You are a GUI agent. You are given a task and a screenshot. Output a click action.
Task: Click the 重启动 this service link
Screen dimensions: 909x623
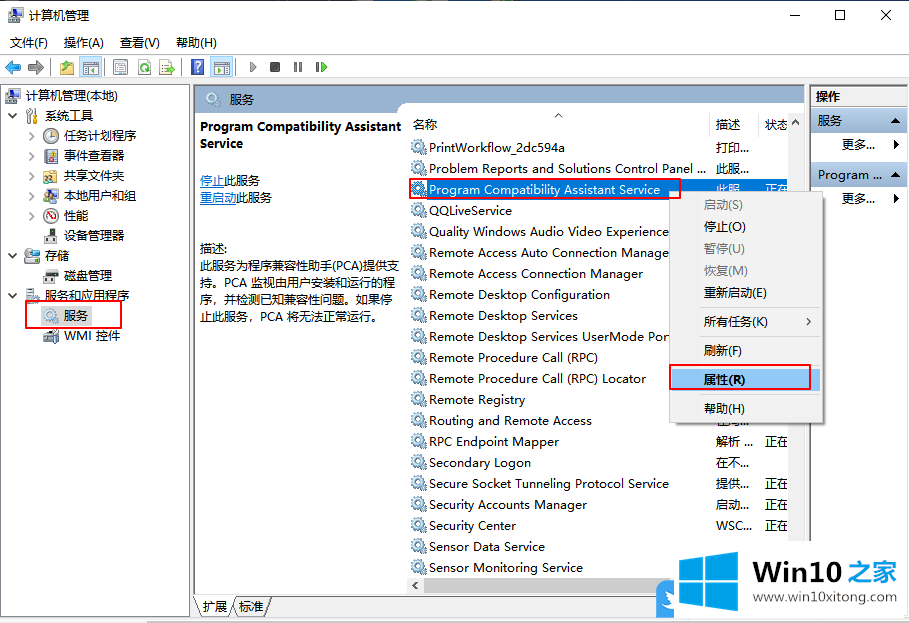tap(218, 198)
